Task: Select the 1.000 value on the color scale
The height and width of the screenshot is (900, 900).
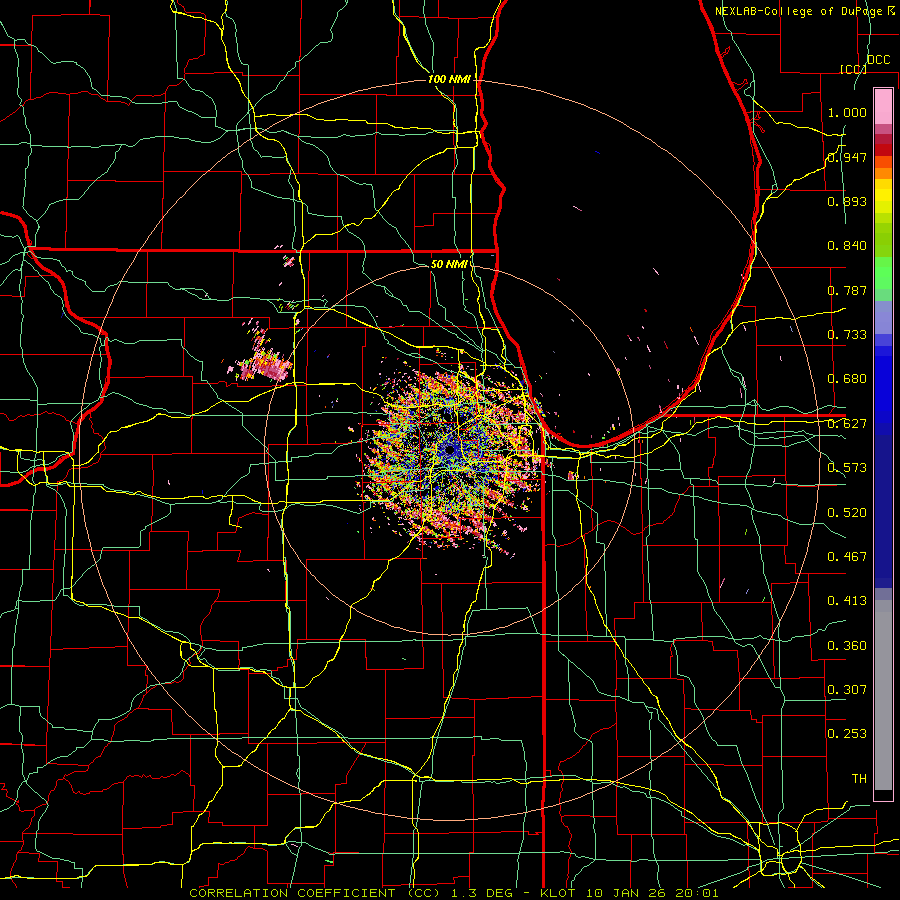Action: tap(847, 112)
